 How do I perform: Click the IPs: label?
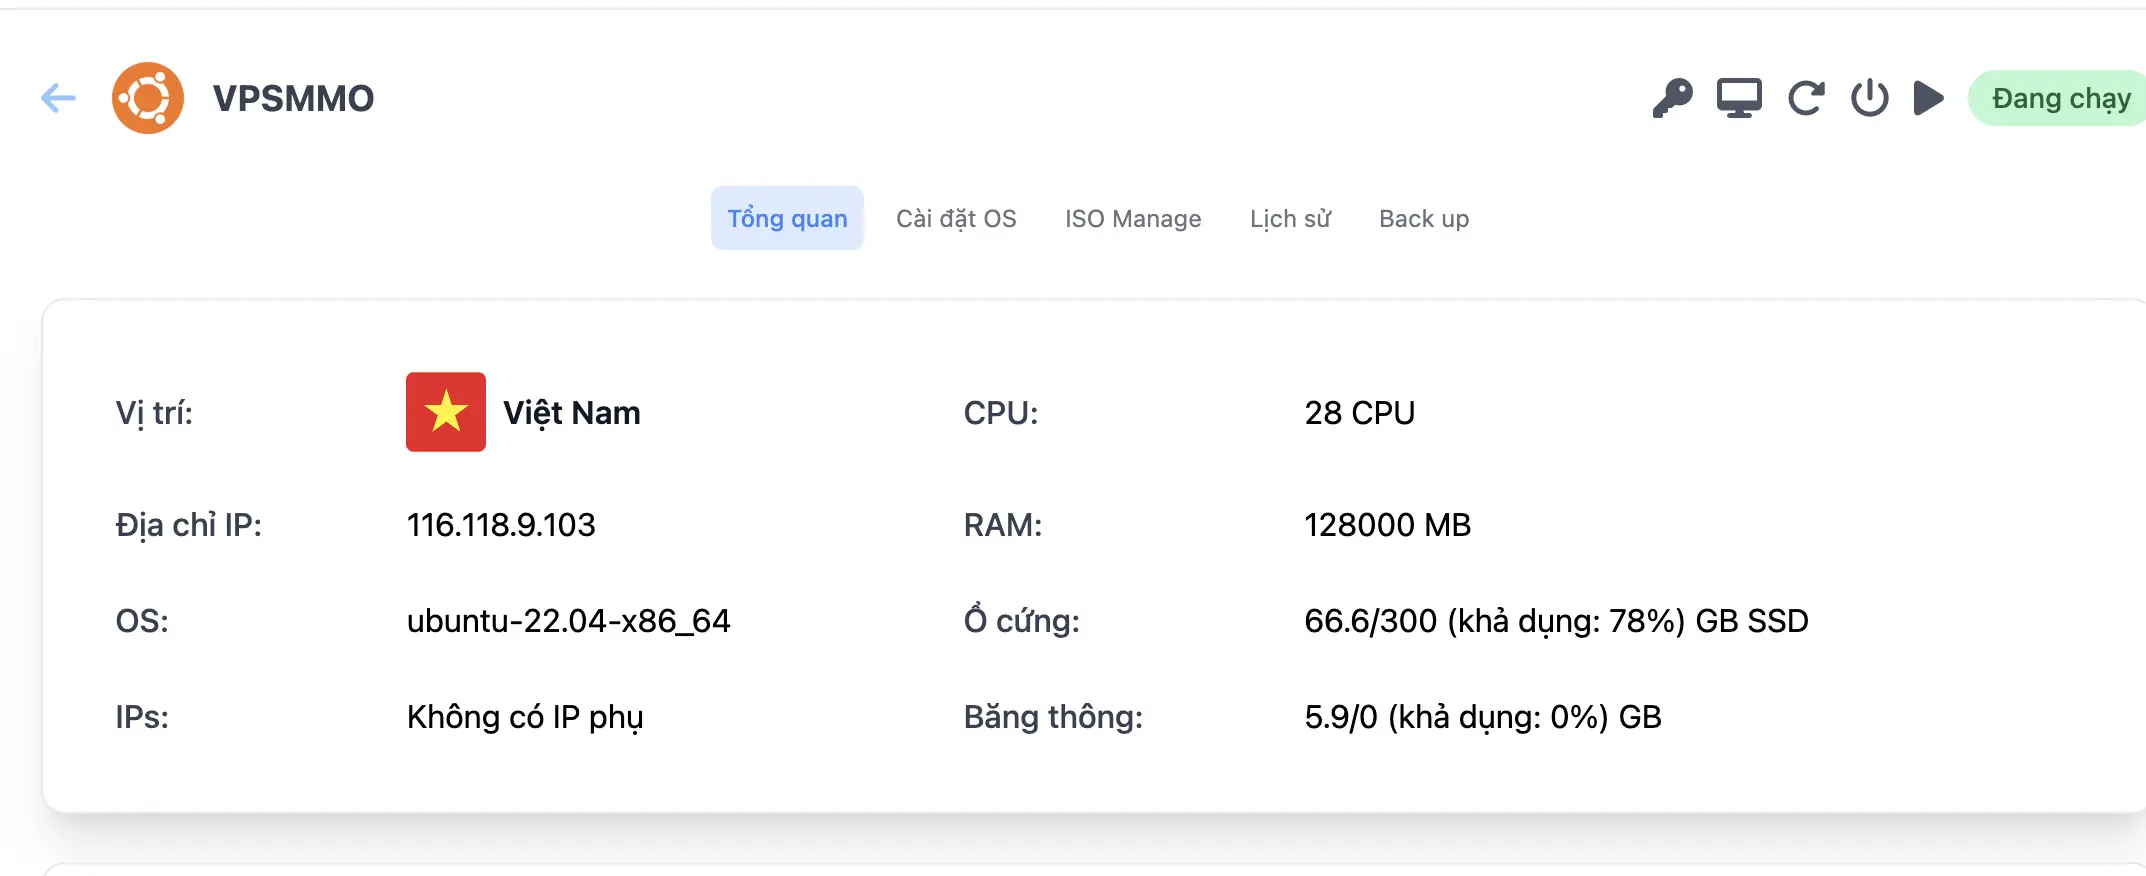coord(142,717)
